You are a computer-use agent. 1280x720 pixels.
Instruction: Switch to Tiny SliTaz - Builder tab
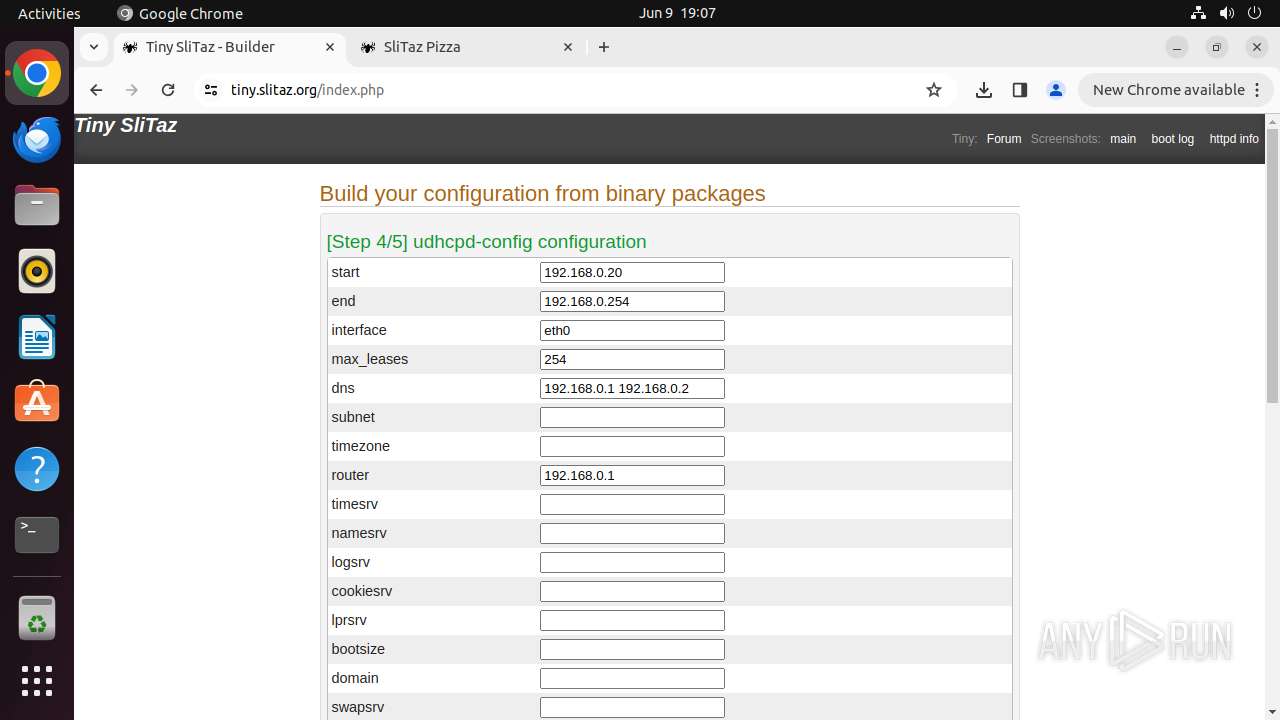228,47
